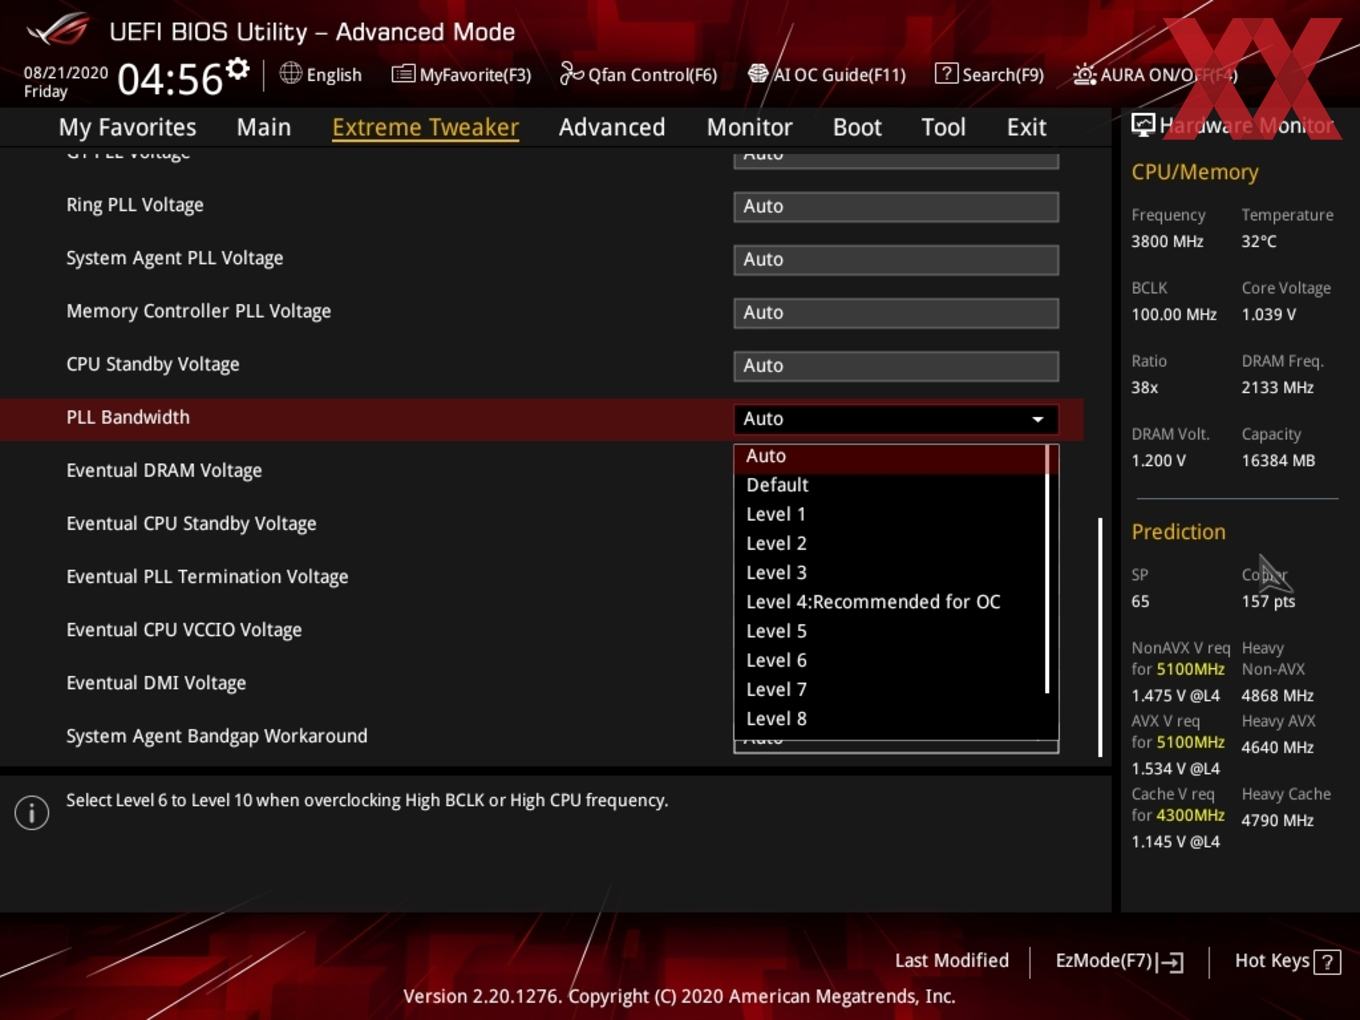Viewport: 1360px width, 1020px height.
Task: Click the 3800 MHz frequency value
Action: coord(1167,241)
